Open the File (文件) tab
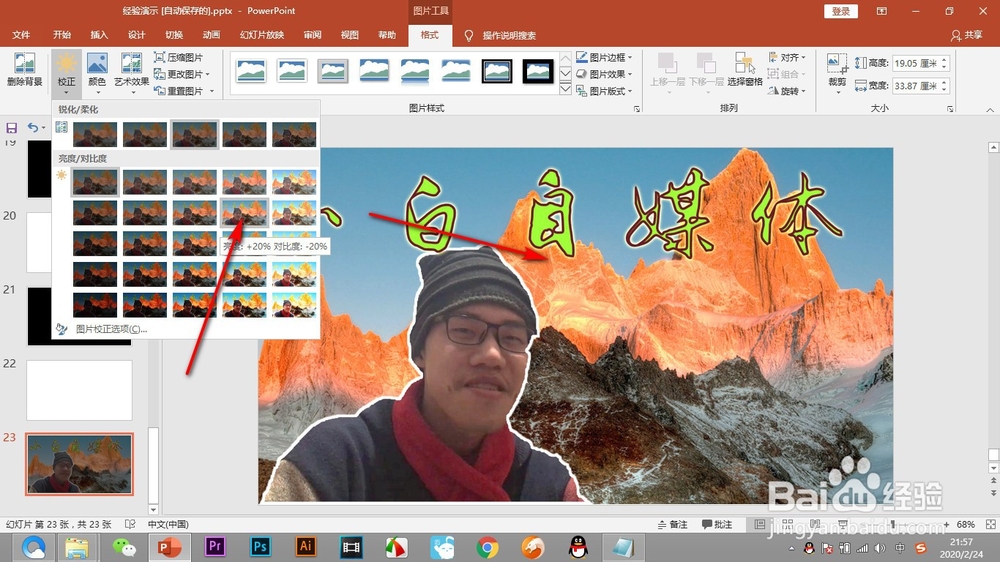The width and height of the screenshot is (1000, 562). click(x=21, y=35)
